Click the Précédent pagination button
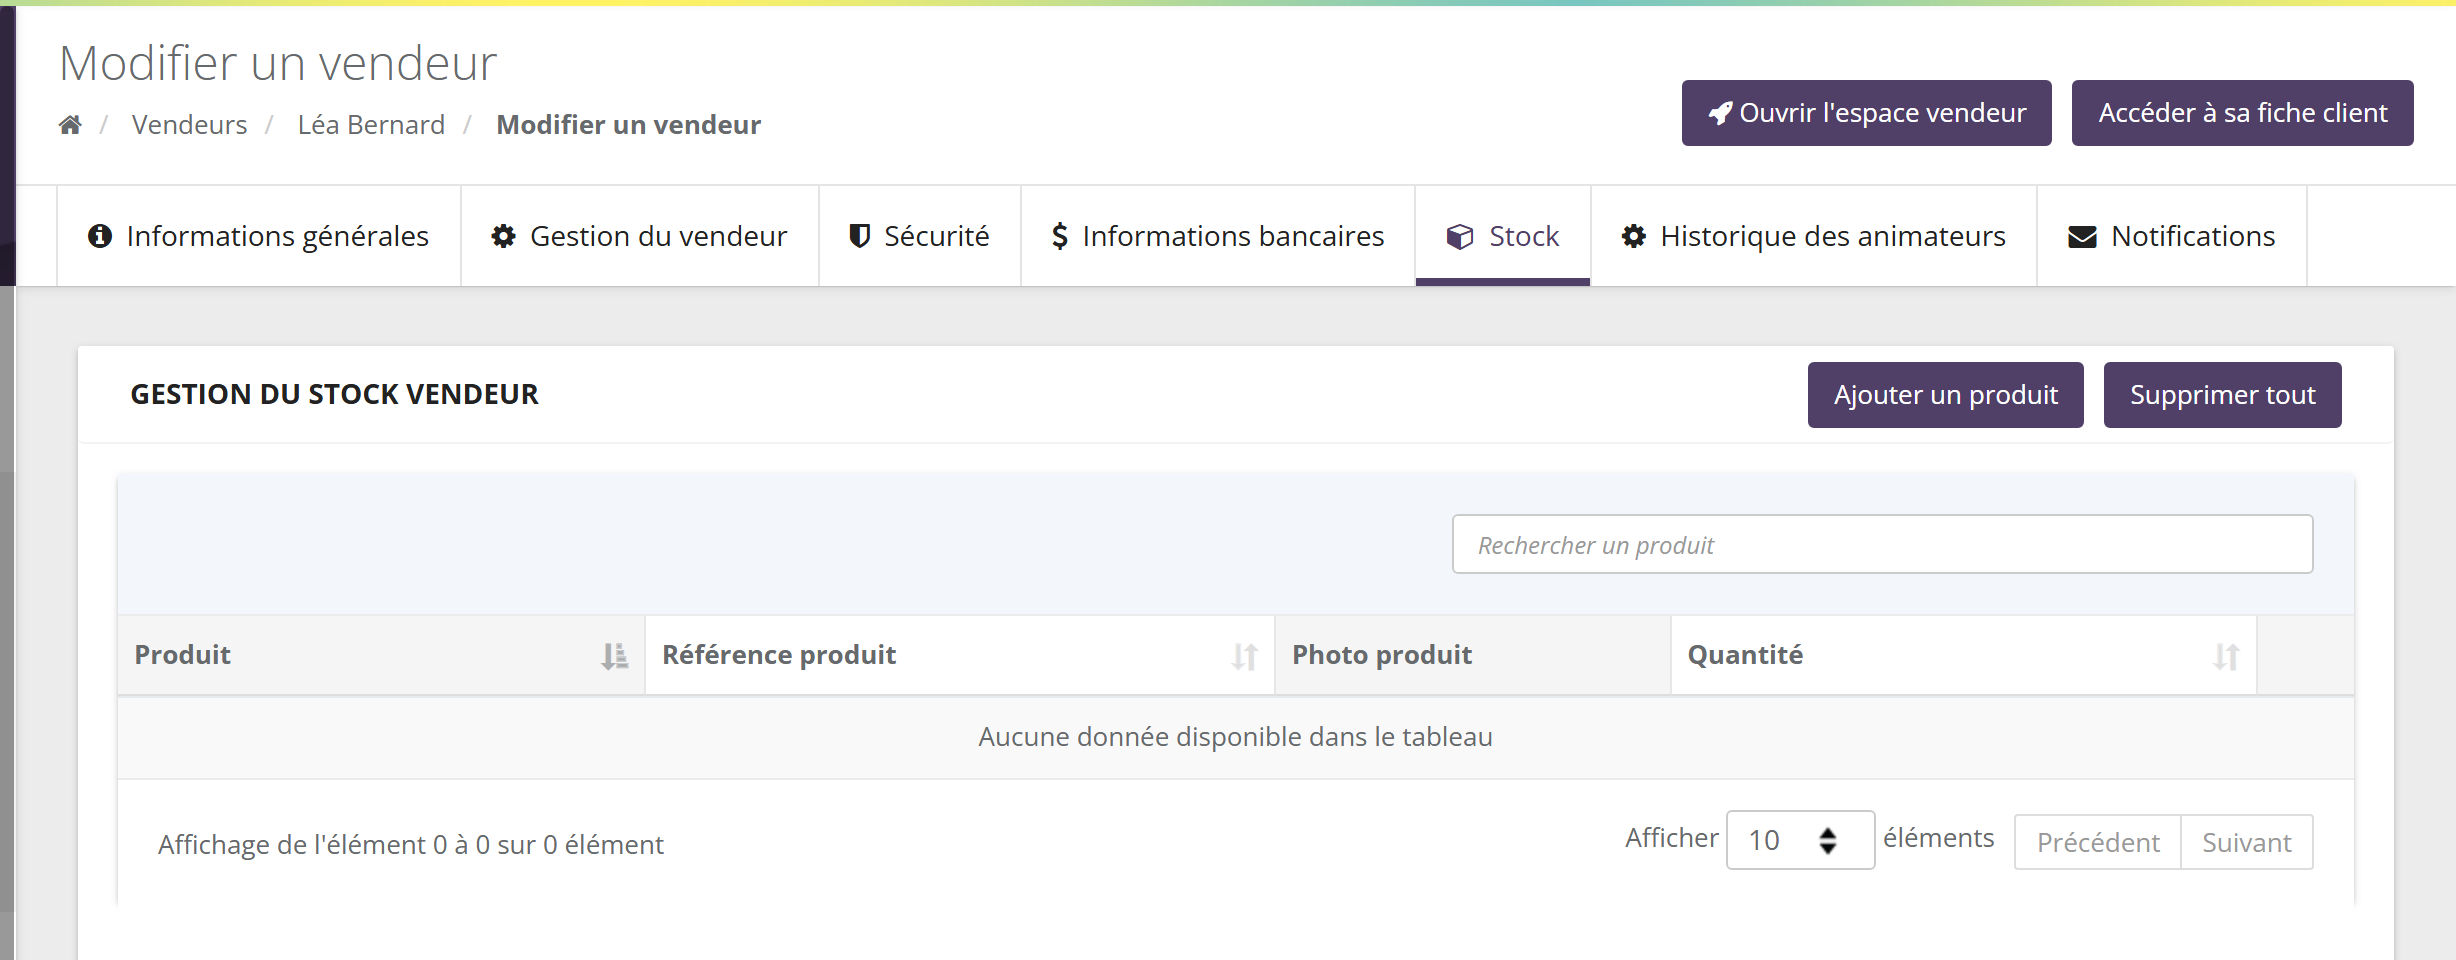The height and width of the screenshot is (960, 2456). tap(2098, 843)
